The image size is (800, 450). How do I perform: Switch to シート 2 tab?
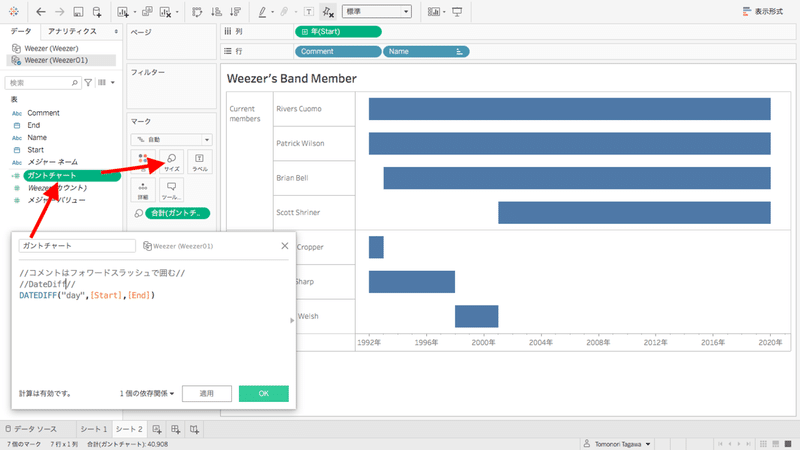coord(129,429)
